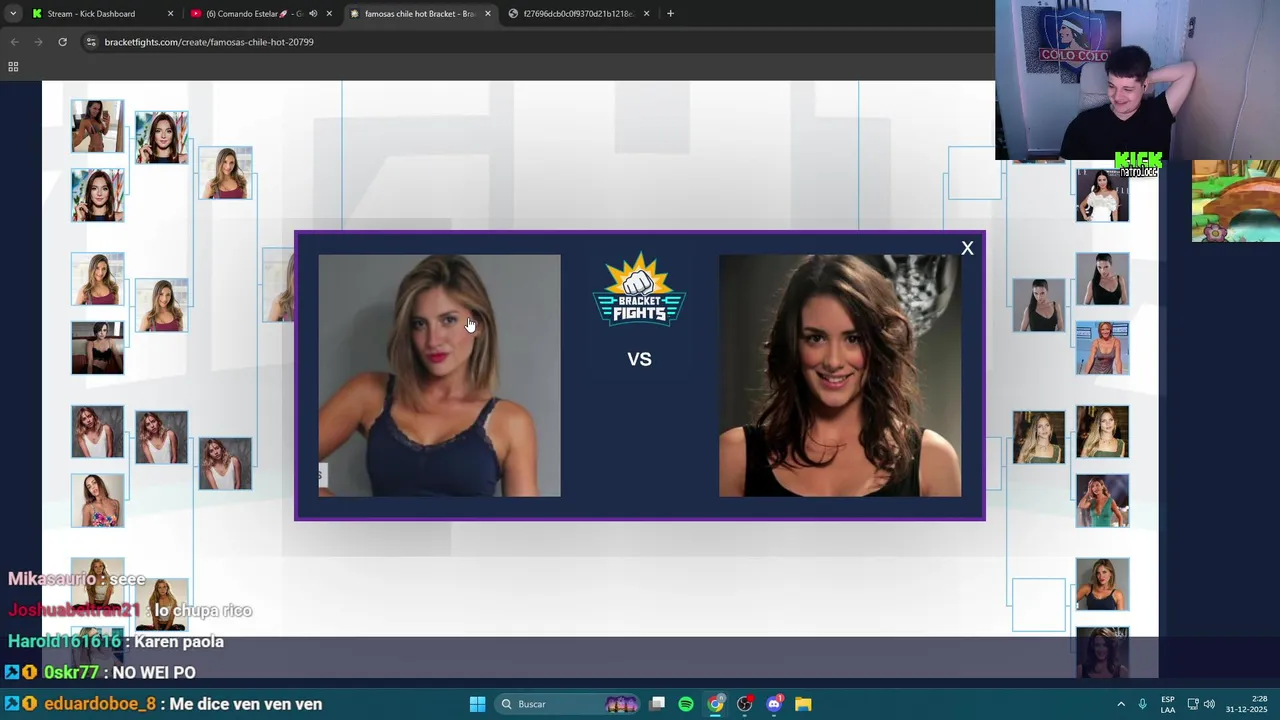
Task: Go forward to next page
Action: pos(38,42)
